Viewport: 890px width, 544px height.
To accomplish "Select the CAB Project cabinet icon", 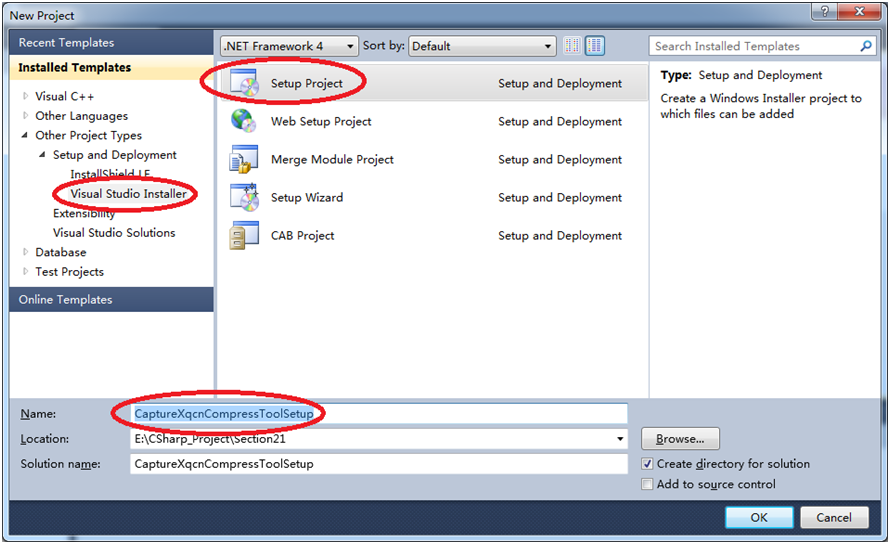I will pos(244,235).
